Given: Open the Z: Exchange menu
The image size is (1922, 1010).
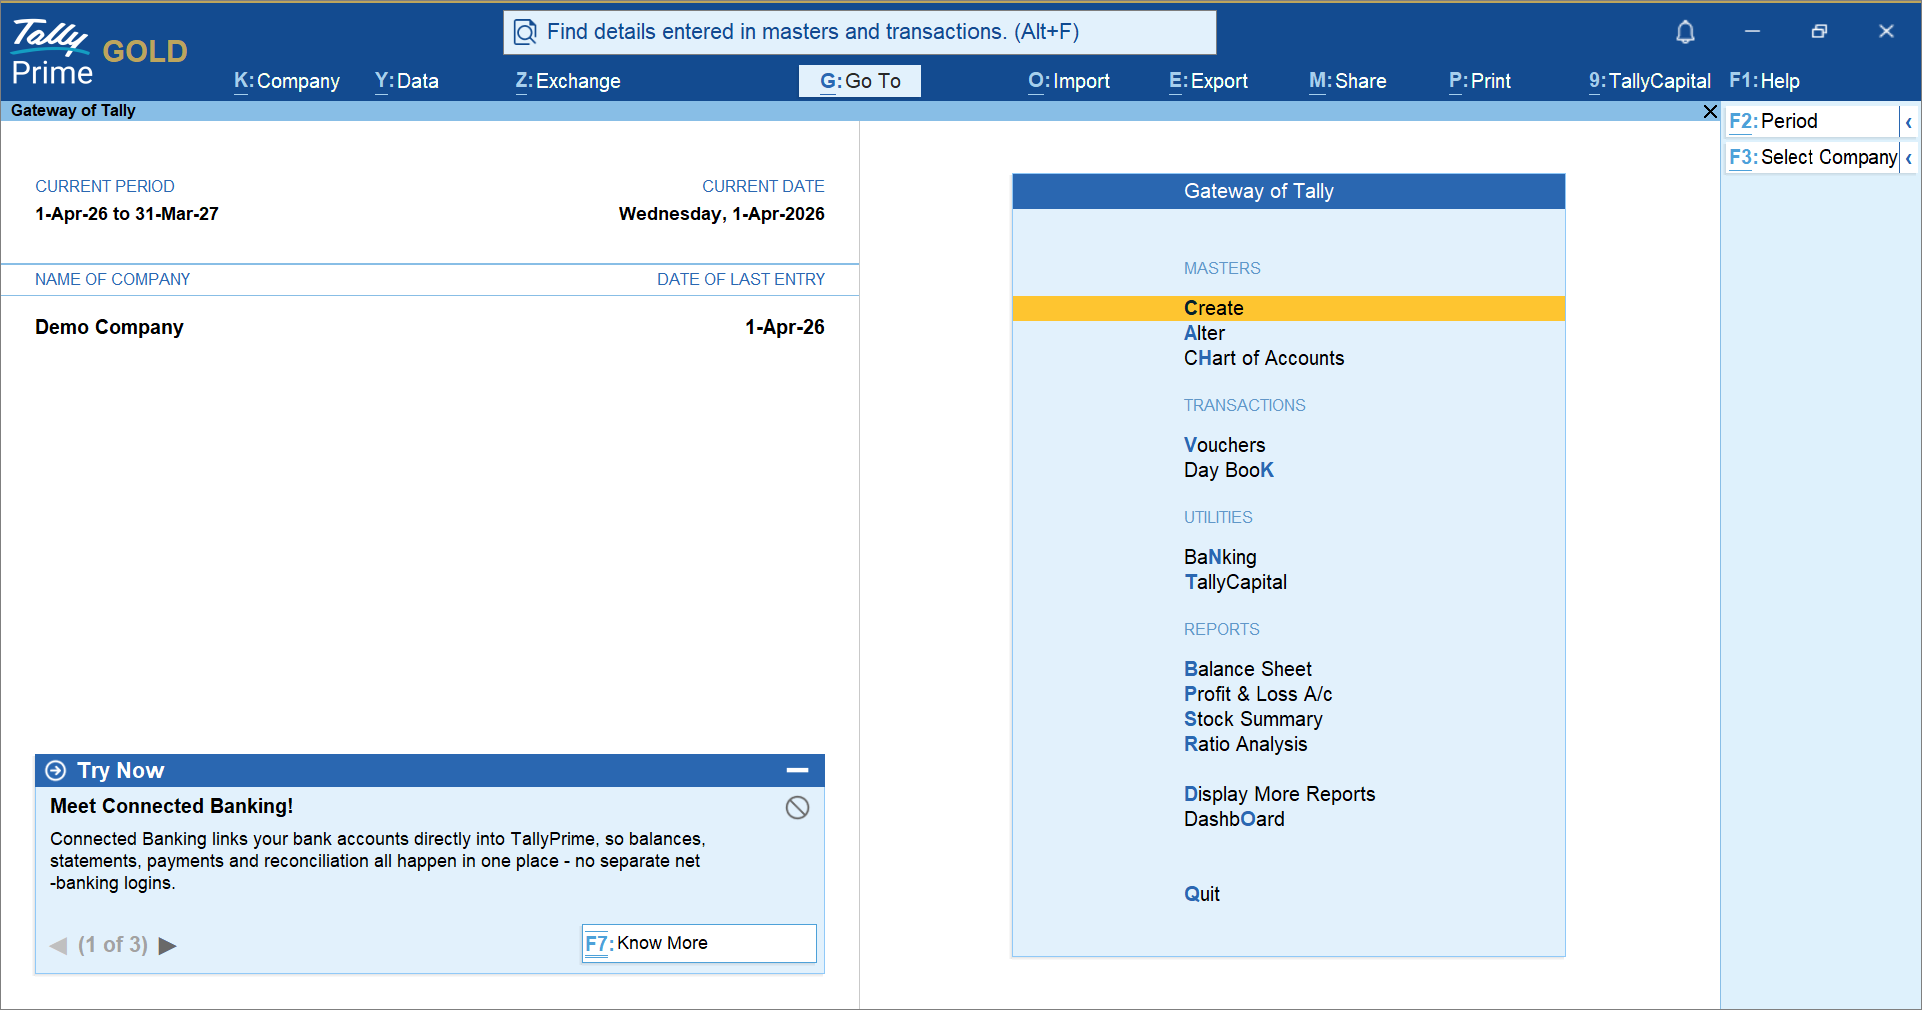Looking at the screenshot, I should (x=568, y=81).
